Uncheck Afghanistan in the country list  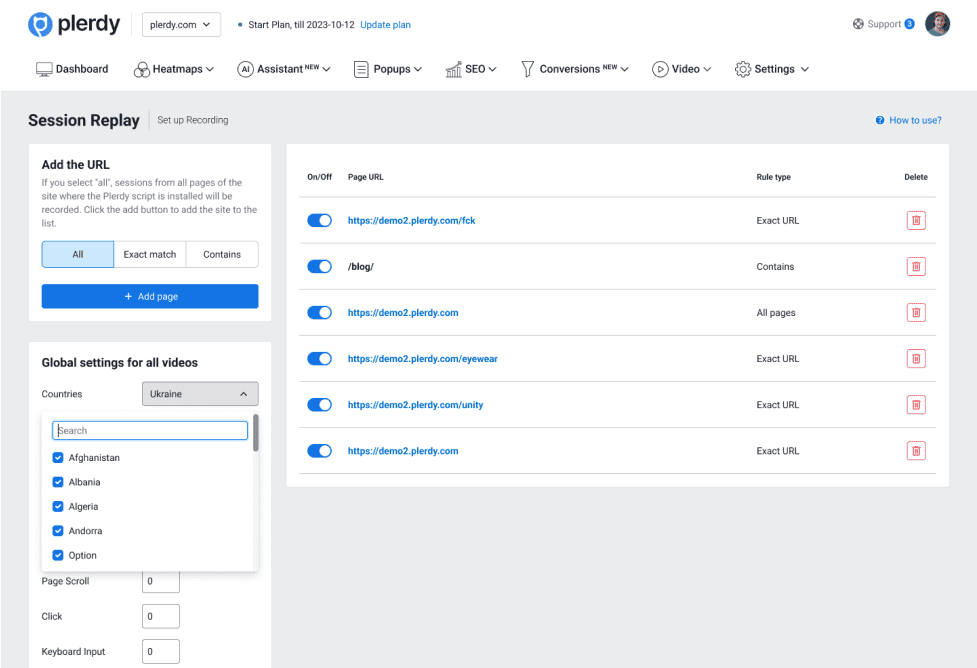(x=58, y=458)
